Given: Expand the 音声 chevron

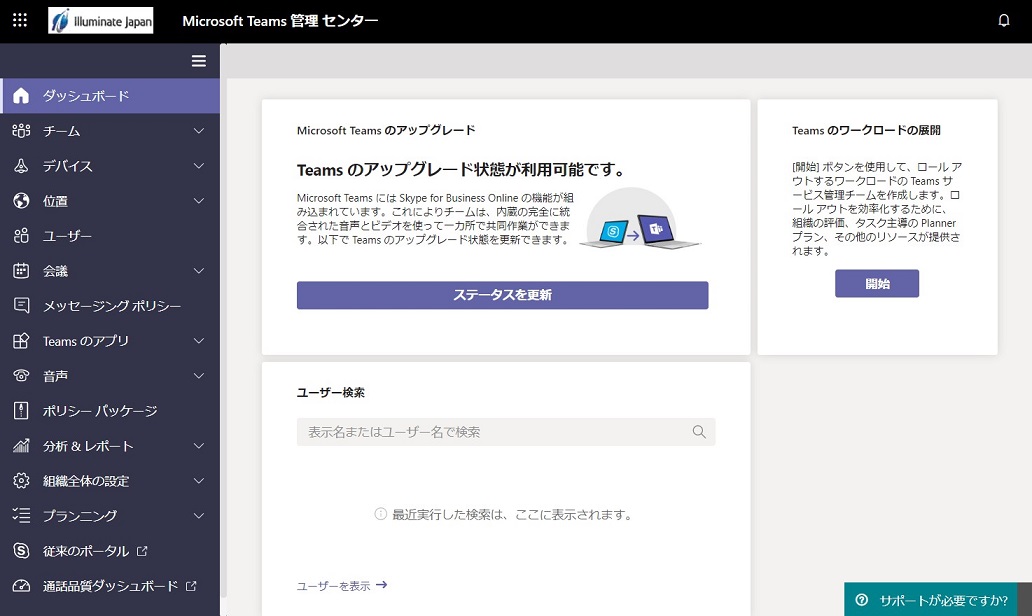Looking at the screenshot, I should [199, 376].
